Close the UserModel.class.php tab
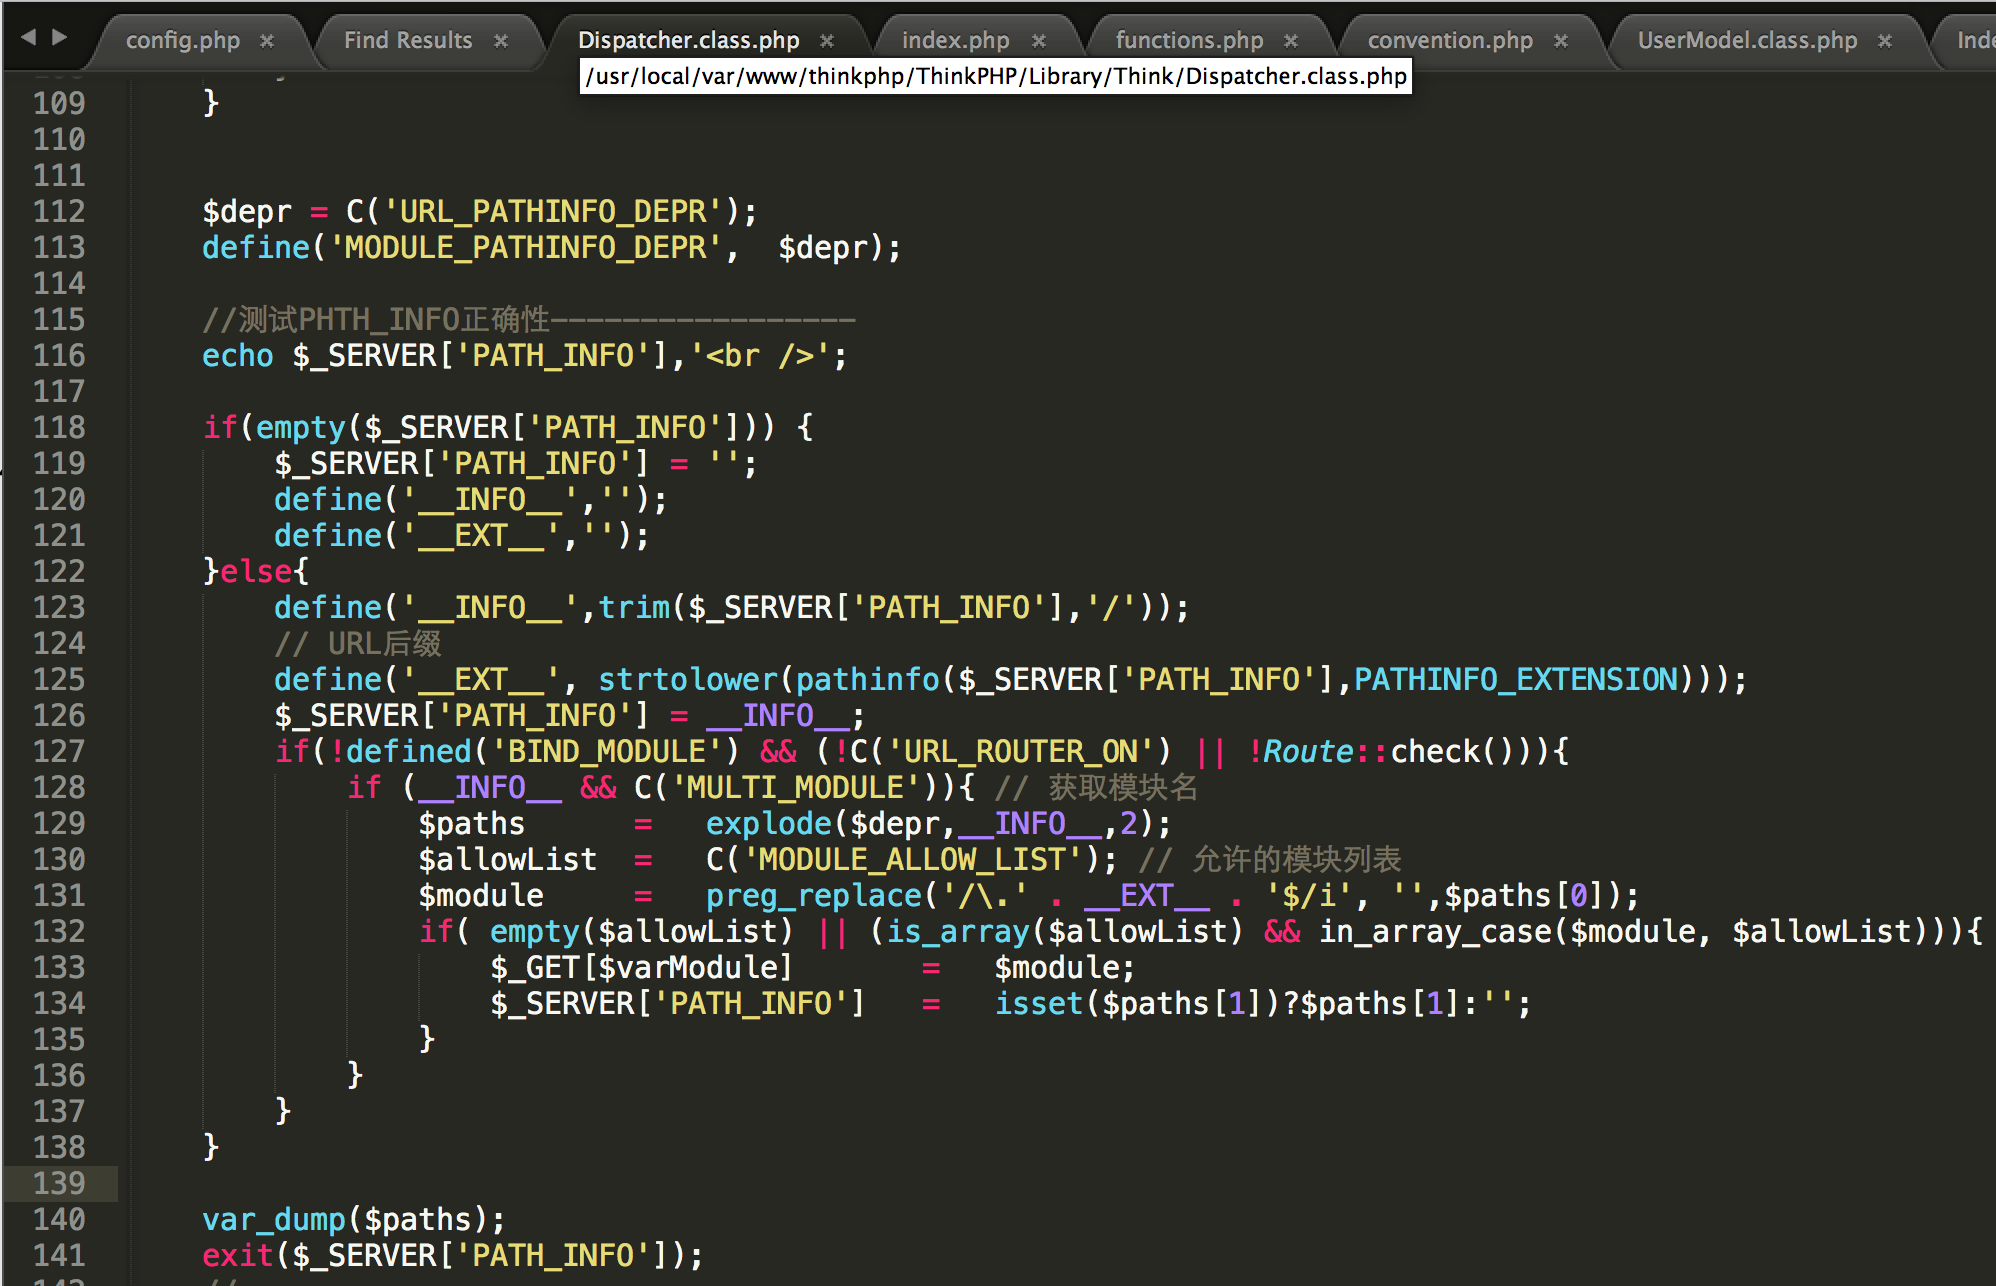This screenshot has width=1996, height=1286. point(1885,41)
